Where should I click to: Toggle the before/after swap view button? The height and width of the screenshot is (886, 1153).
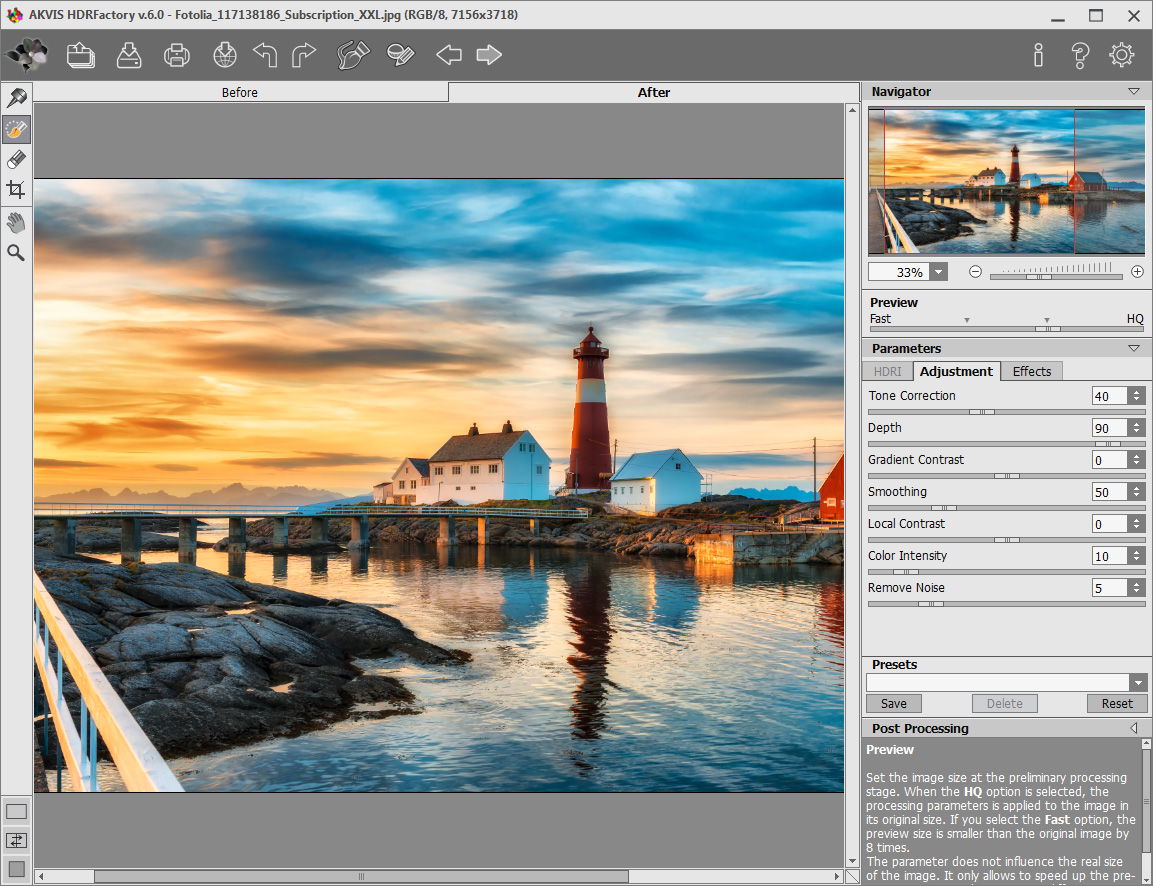click(x=16, y=840)
